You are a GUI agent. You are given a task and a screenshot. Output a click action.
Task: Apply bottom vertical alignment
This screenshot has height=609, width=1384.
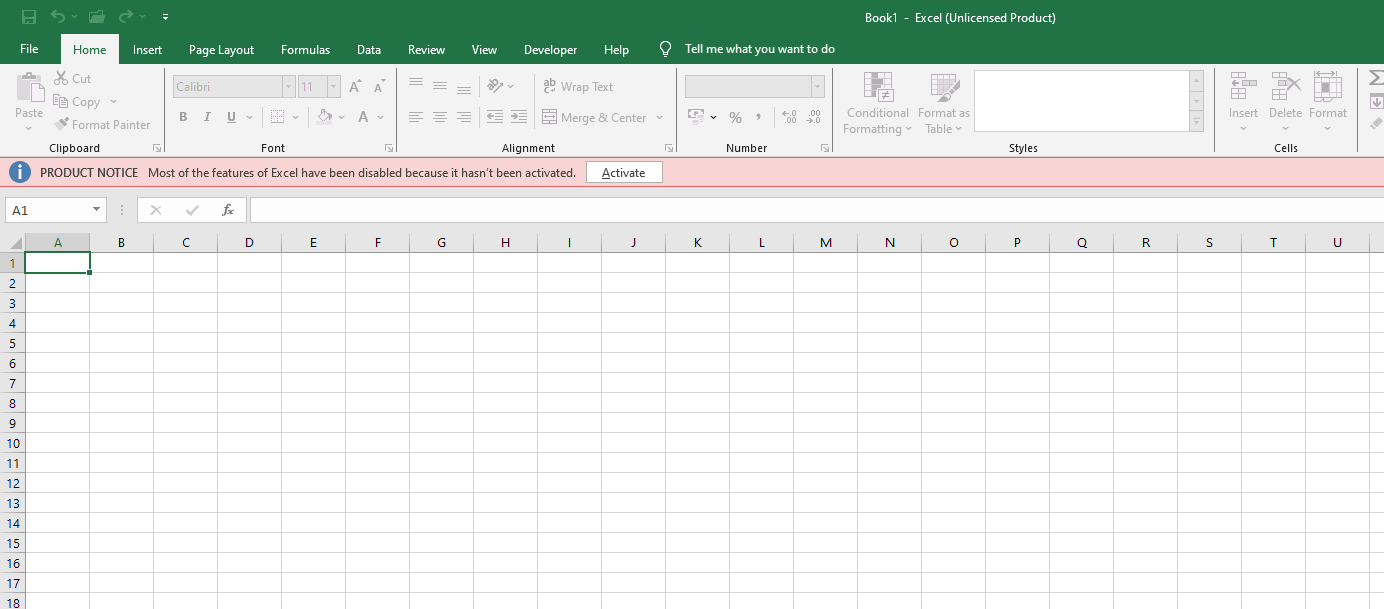coord(464,87)
